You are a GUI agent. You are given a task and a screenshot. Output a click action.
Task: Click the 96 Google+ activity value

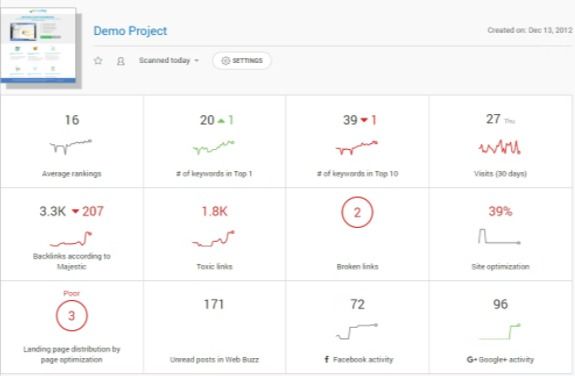(x=501, y=304)
